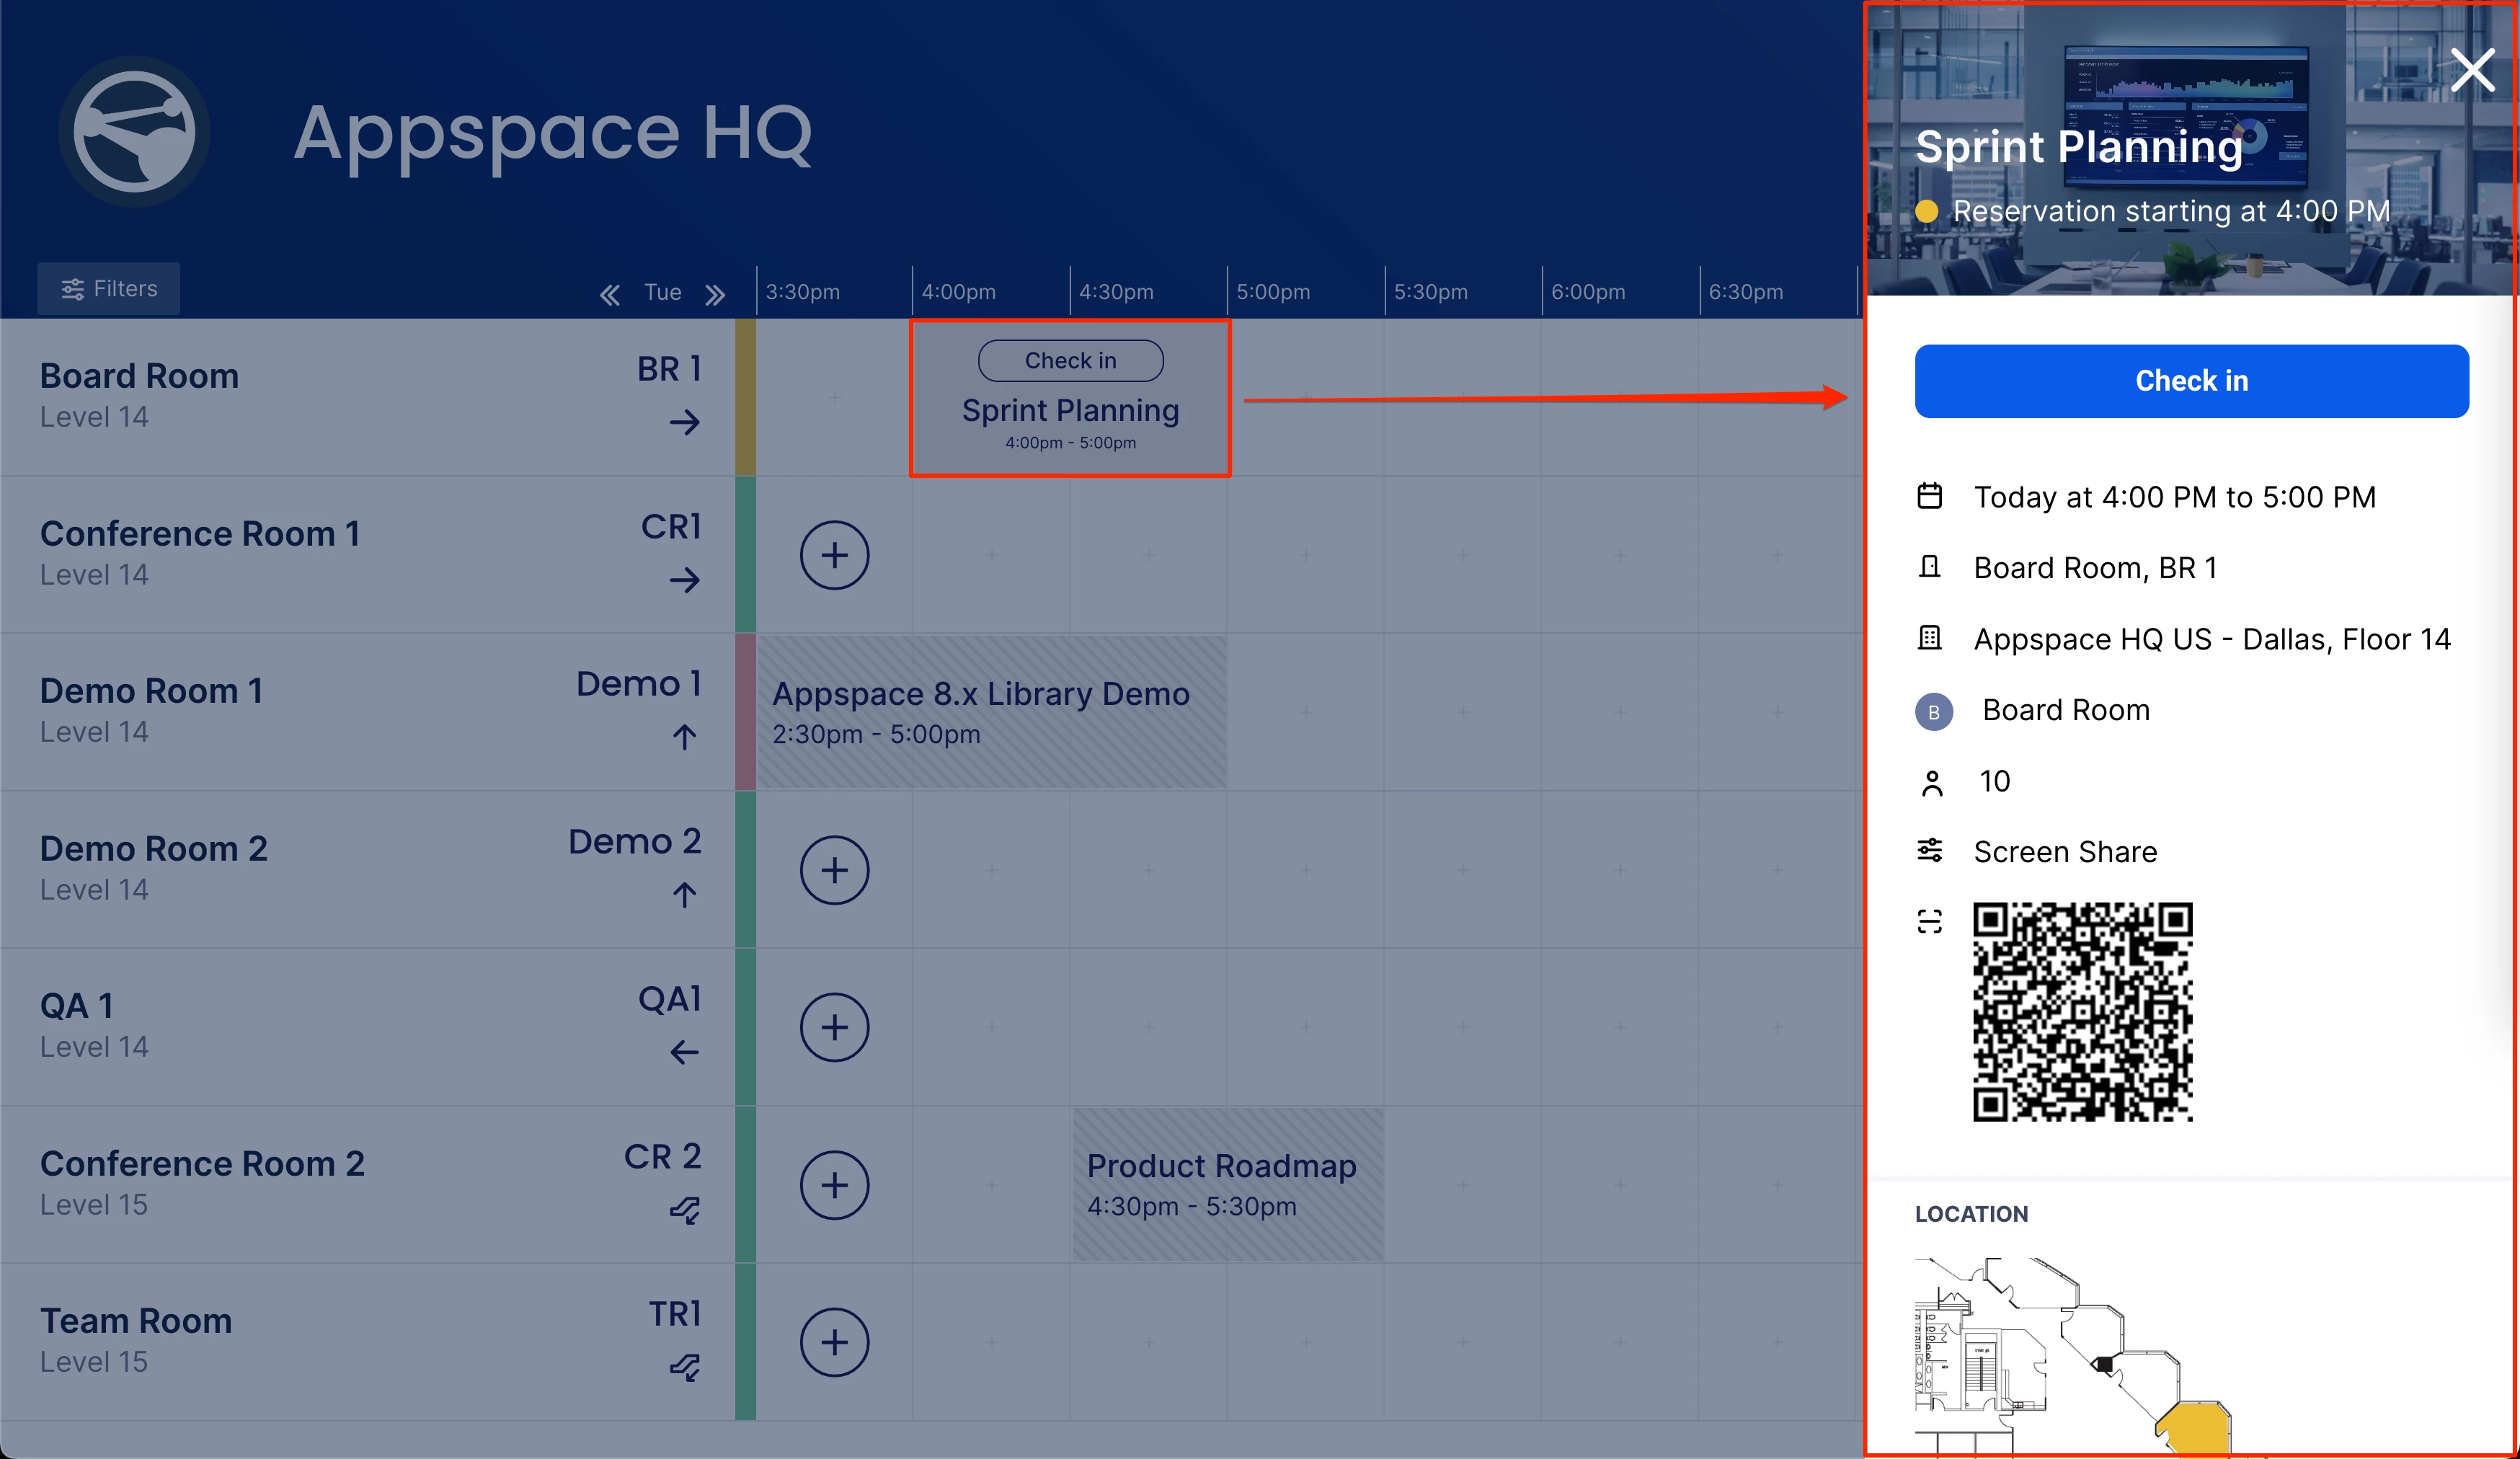Add reservation in Conference Room 2
Image resolution: width=2520 pixels, height=1459 pixels.
[833, 1185]
